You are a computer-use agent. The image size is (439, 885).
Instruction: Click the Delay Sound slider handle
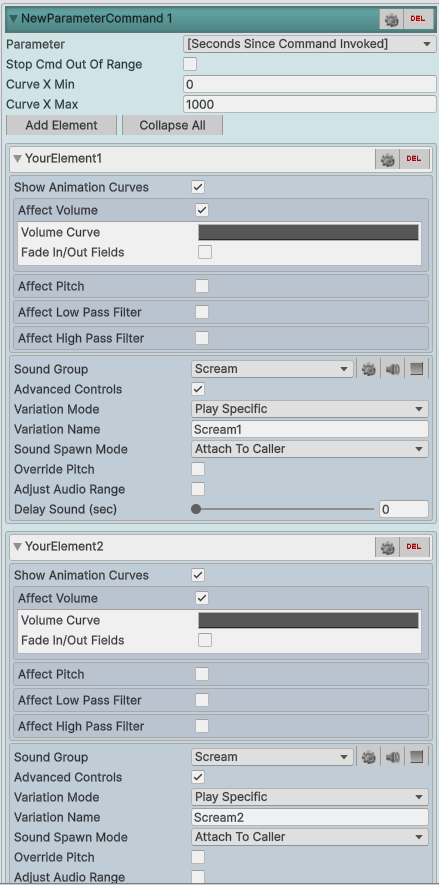tap(196, 509)
